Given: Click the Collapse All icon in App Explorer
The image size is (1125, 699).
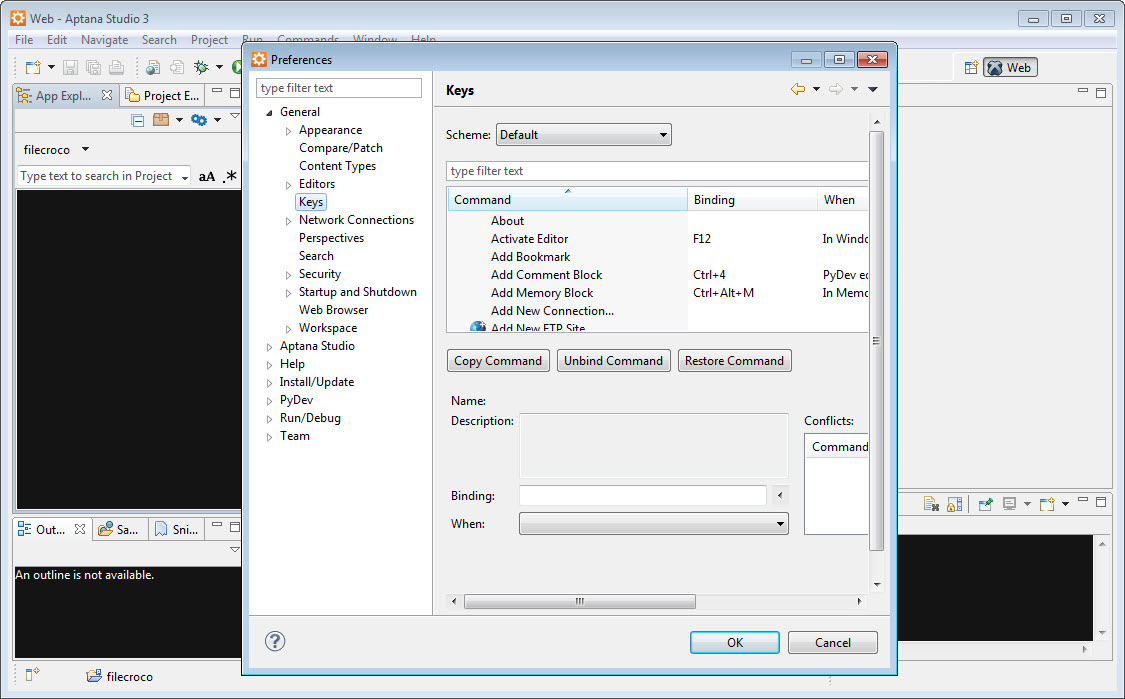Looking at the screenshot, I should pos(138,120).
